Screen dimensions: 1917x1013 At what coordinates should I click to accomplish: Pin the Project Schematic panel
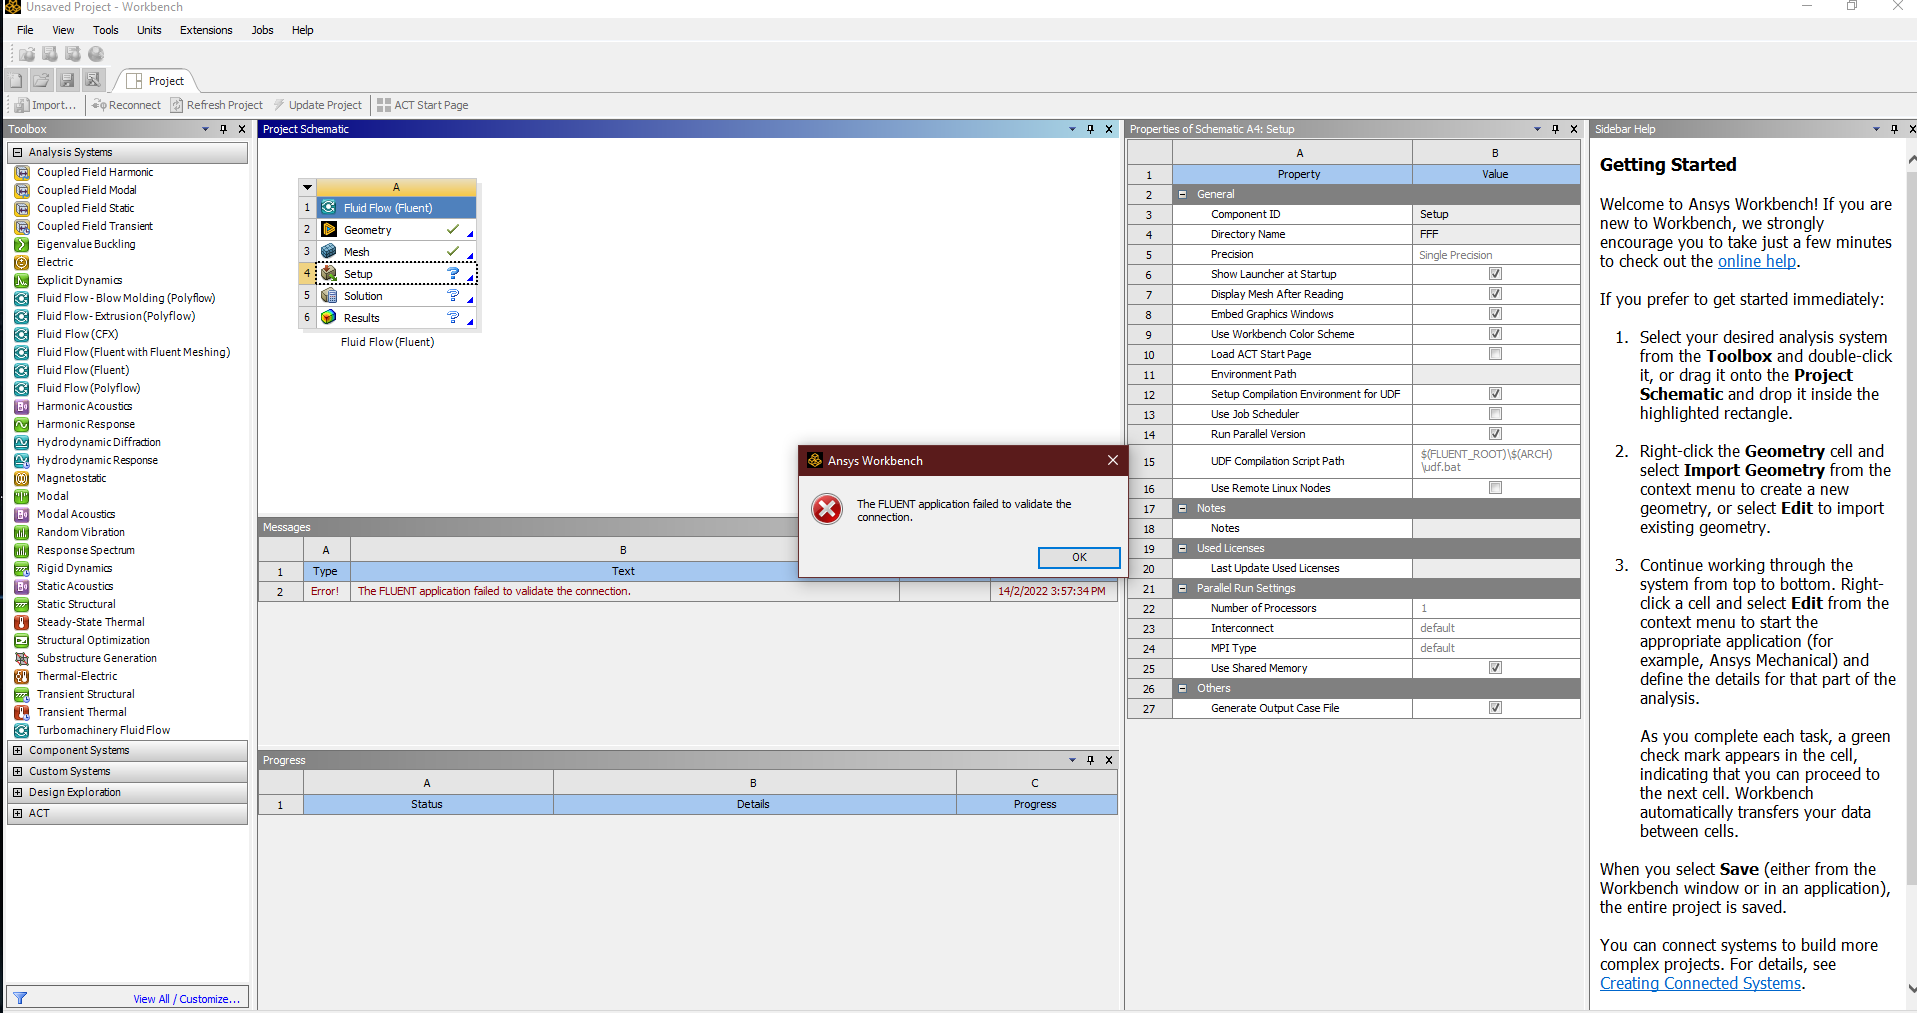click(1090, 129)
